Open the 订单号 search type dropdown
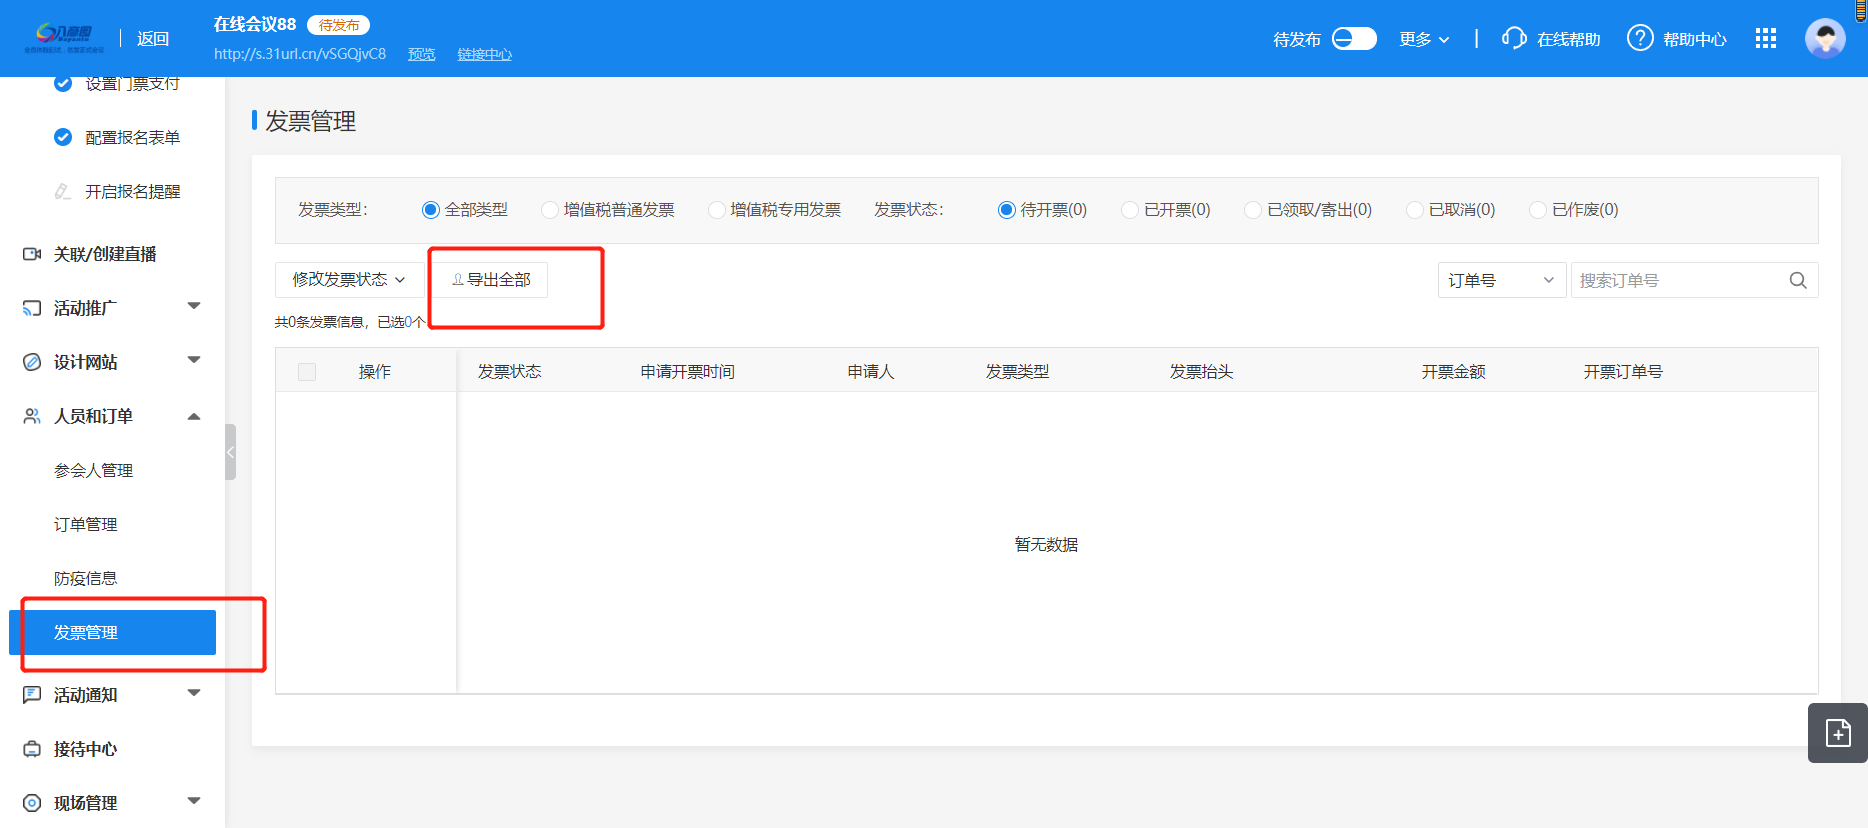This screenshot has height=828, width=1868. [x=1502, y=280]
